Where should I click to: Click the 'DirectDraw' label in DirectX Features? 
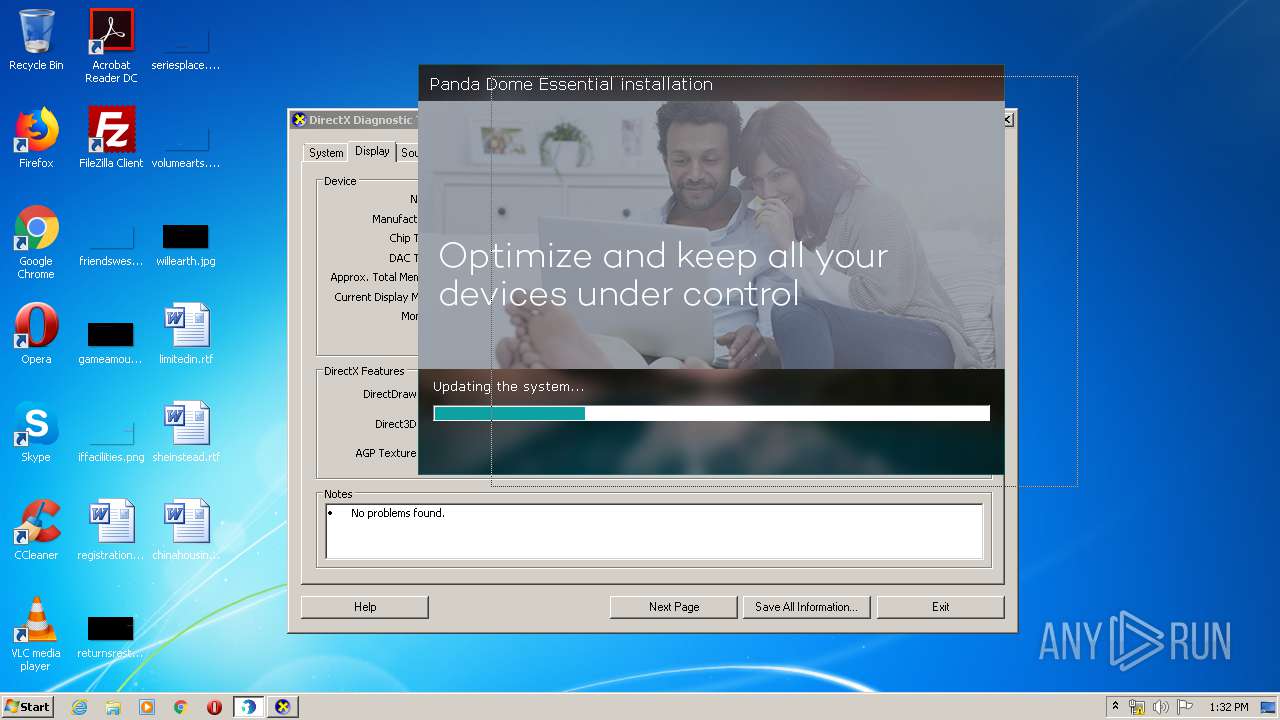390,394
